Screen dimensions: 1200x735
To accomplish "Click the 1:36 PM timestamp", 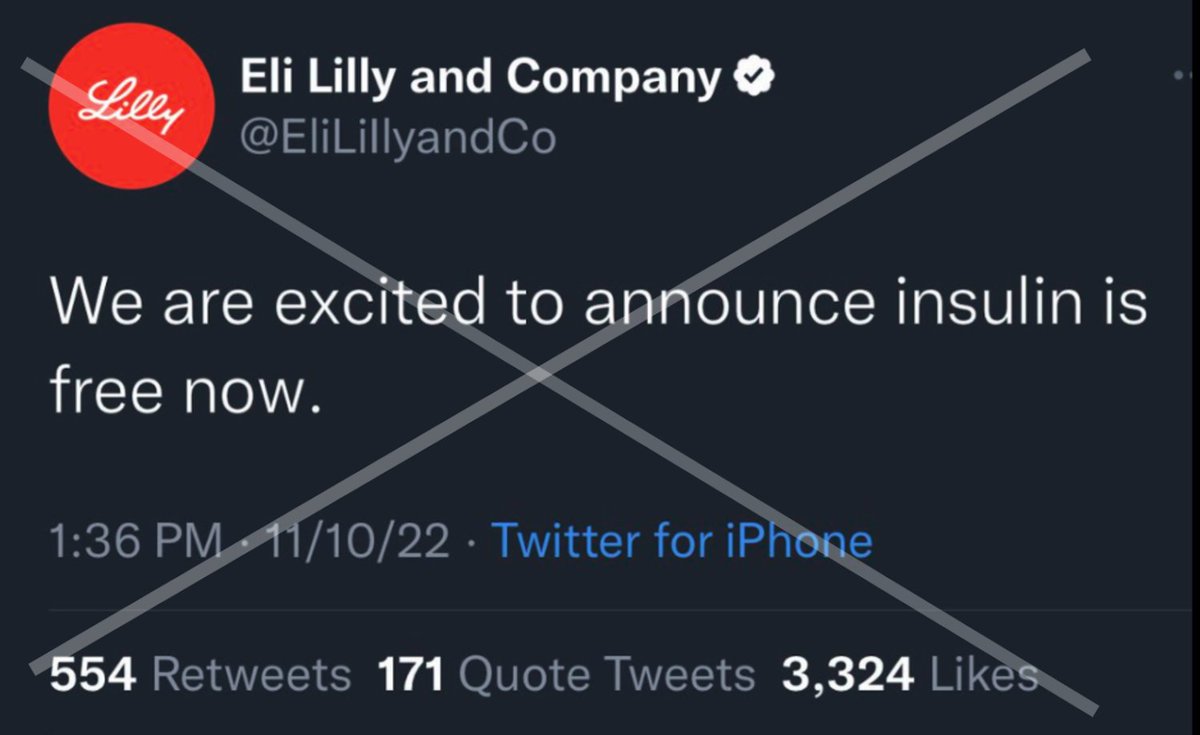I will click(134, 541).
